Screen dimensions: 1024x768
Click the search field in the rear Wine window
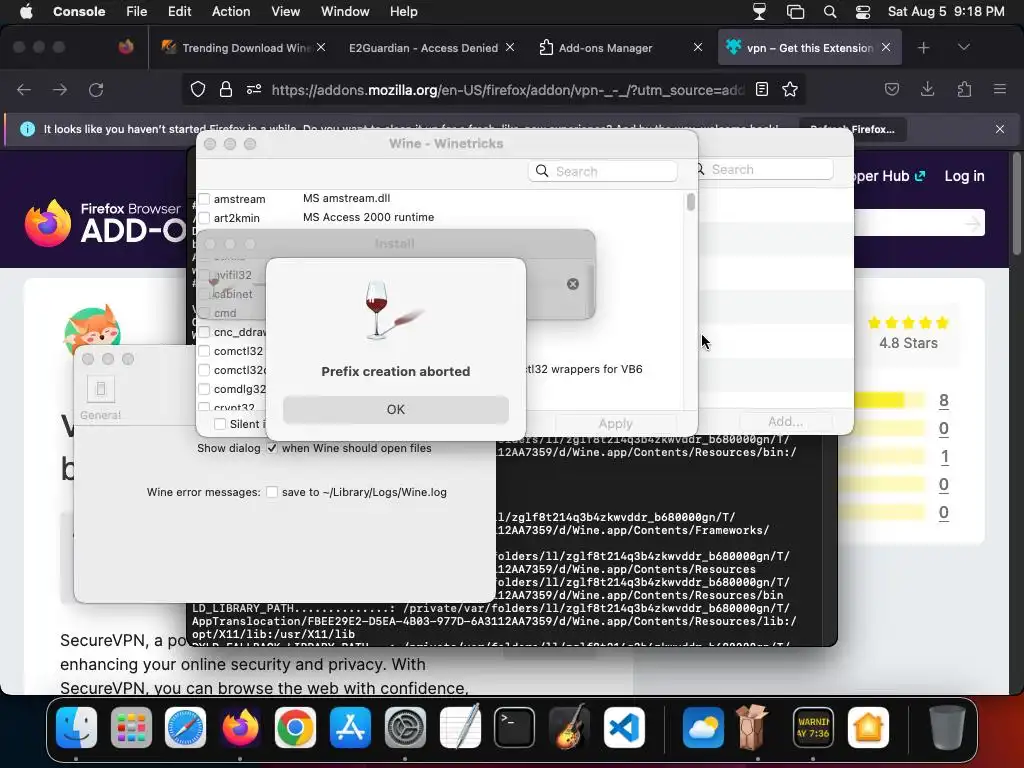click(x=765, y=169)
